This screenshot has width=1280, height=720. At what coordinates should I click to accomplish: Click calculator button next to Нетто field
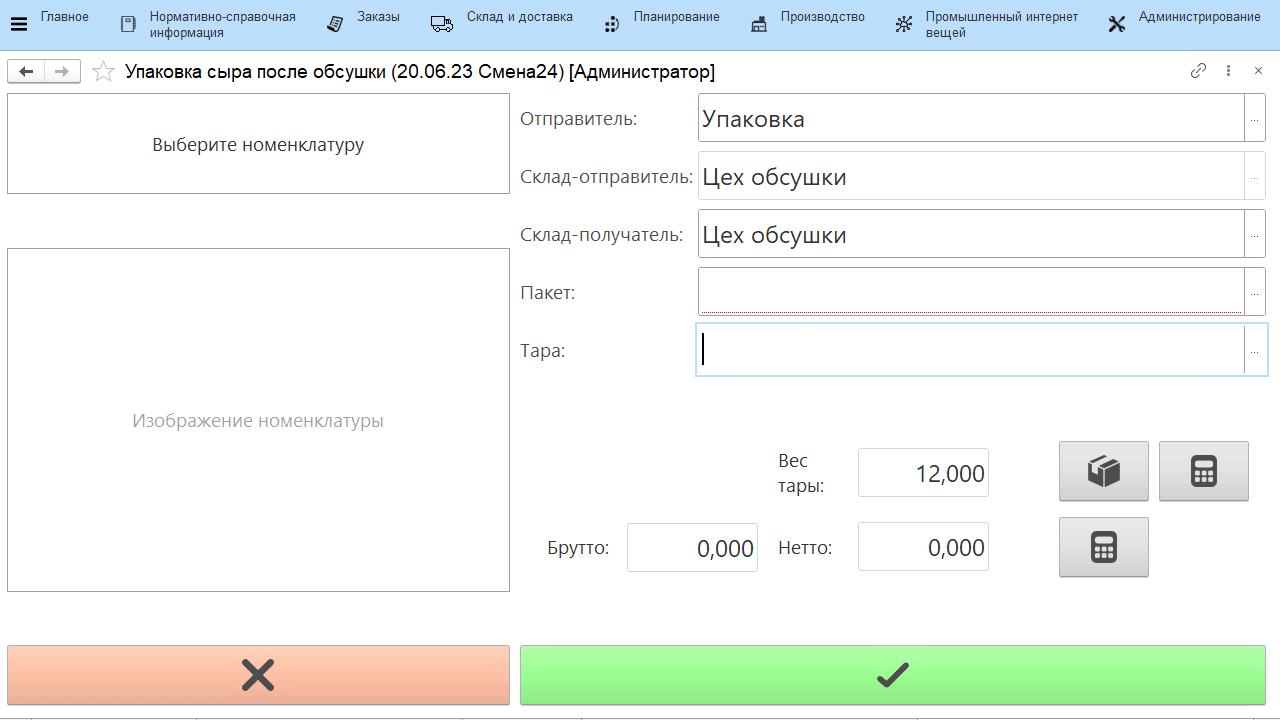[1103, 547]
